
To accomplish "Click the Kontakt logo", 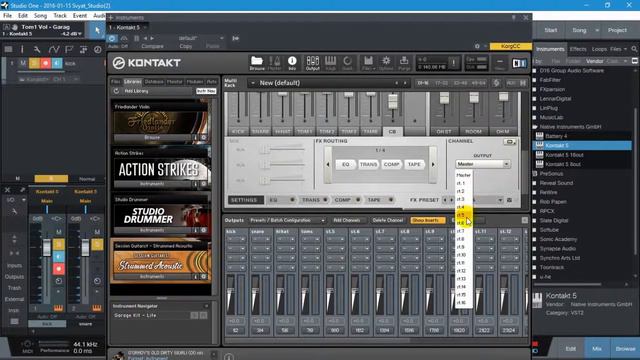I will click(147, 63).
